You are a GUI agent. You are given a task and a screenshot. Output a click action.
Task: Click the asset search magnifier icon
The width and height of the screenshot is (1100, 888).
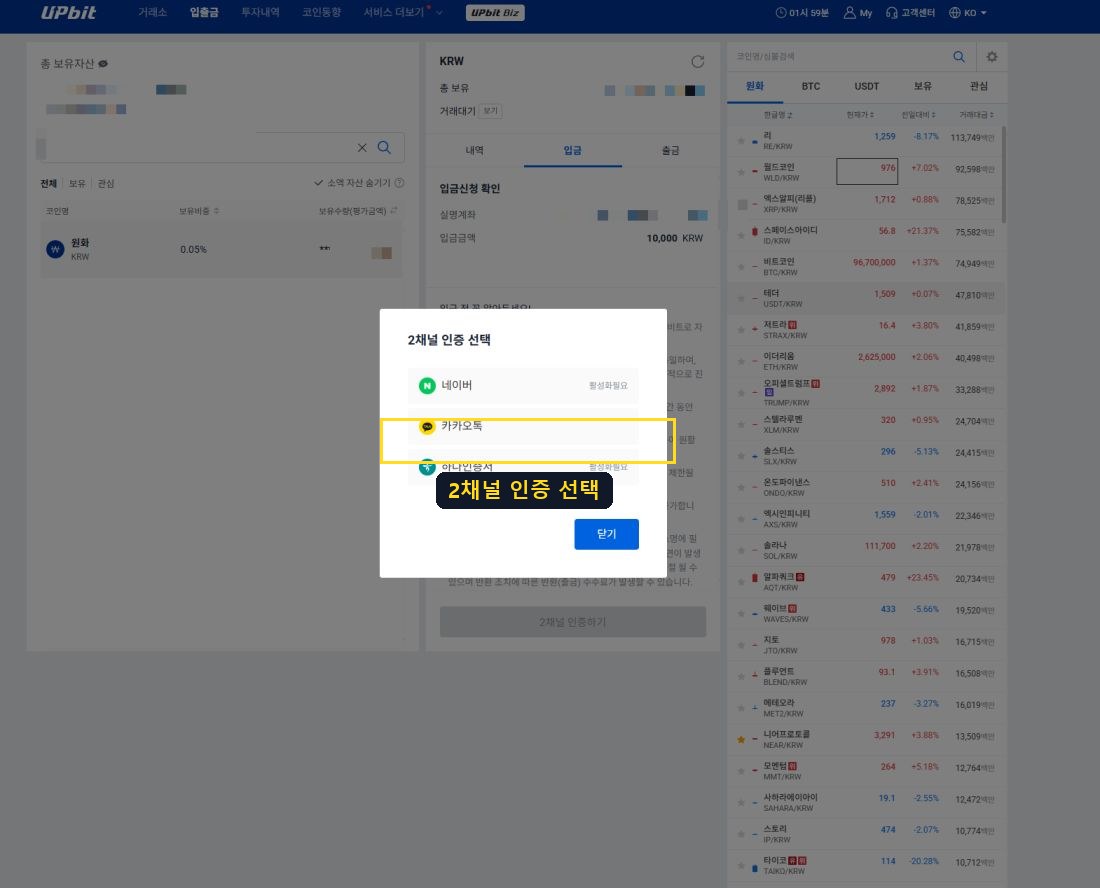384,147
